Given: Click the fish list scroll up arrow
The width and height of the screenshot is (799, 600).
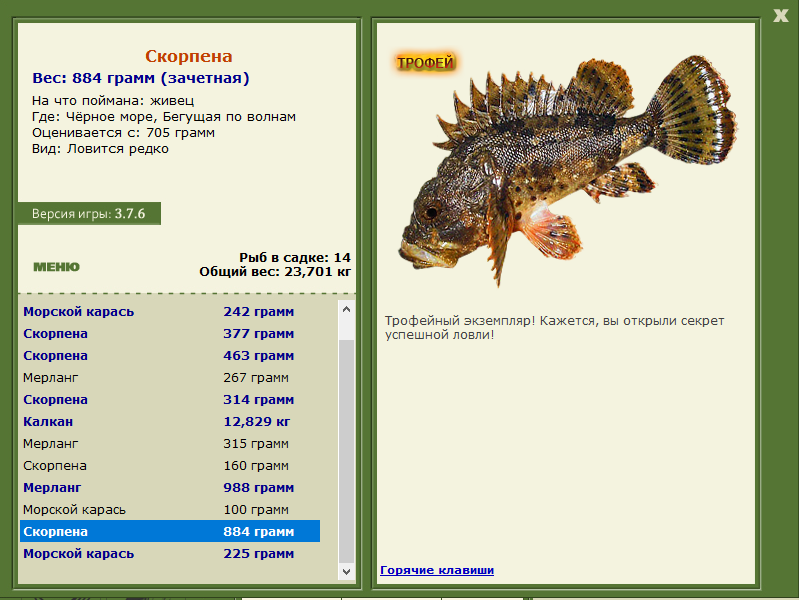Looking at the screenshot, I should point(347,309).
